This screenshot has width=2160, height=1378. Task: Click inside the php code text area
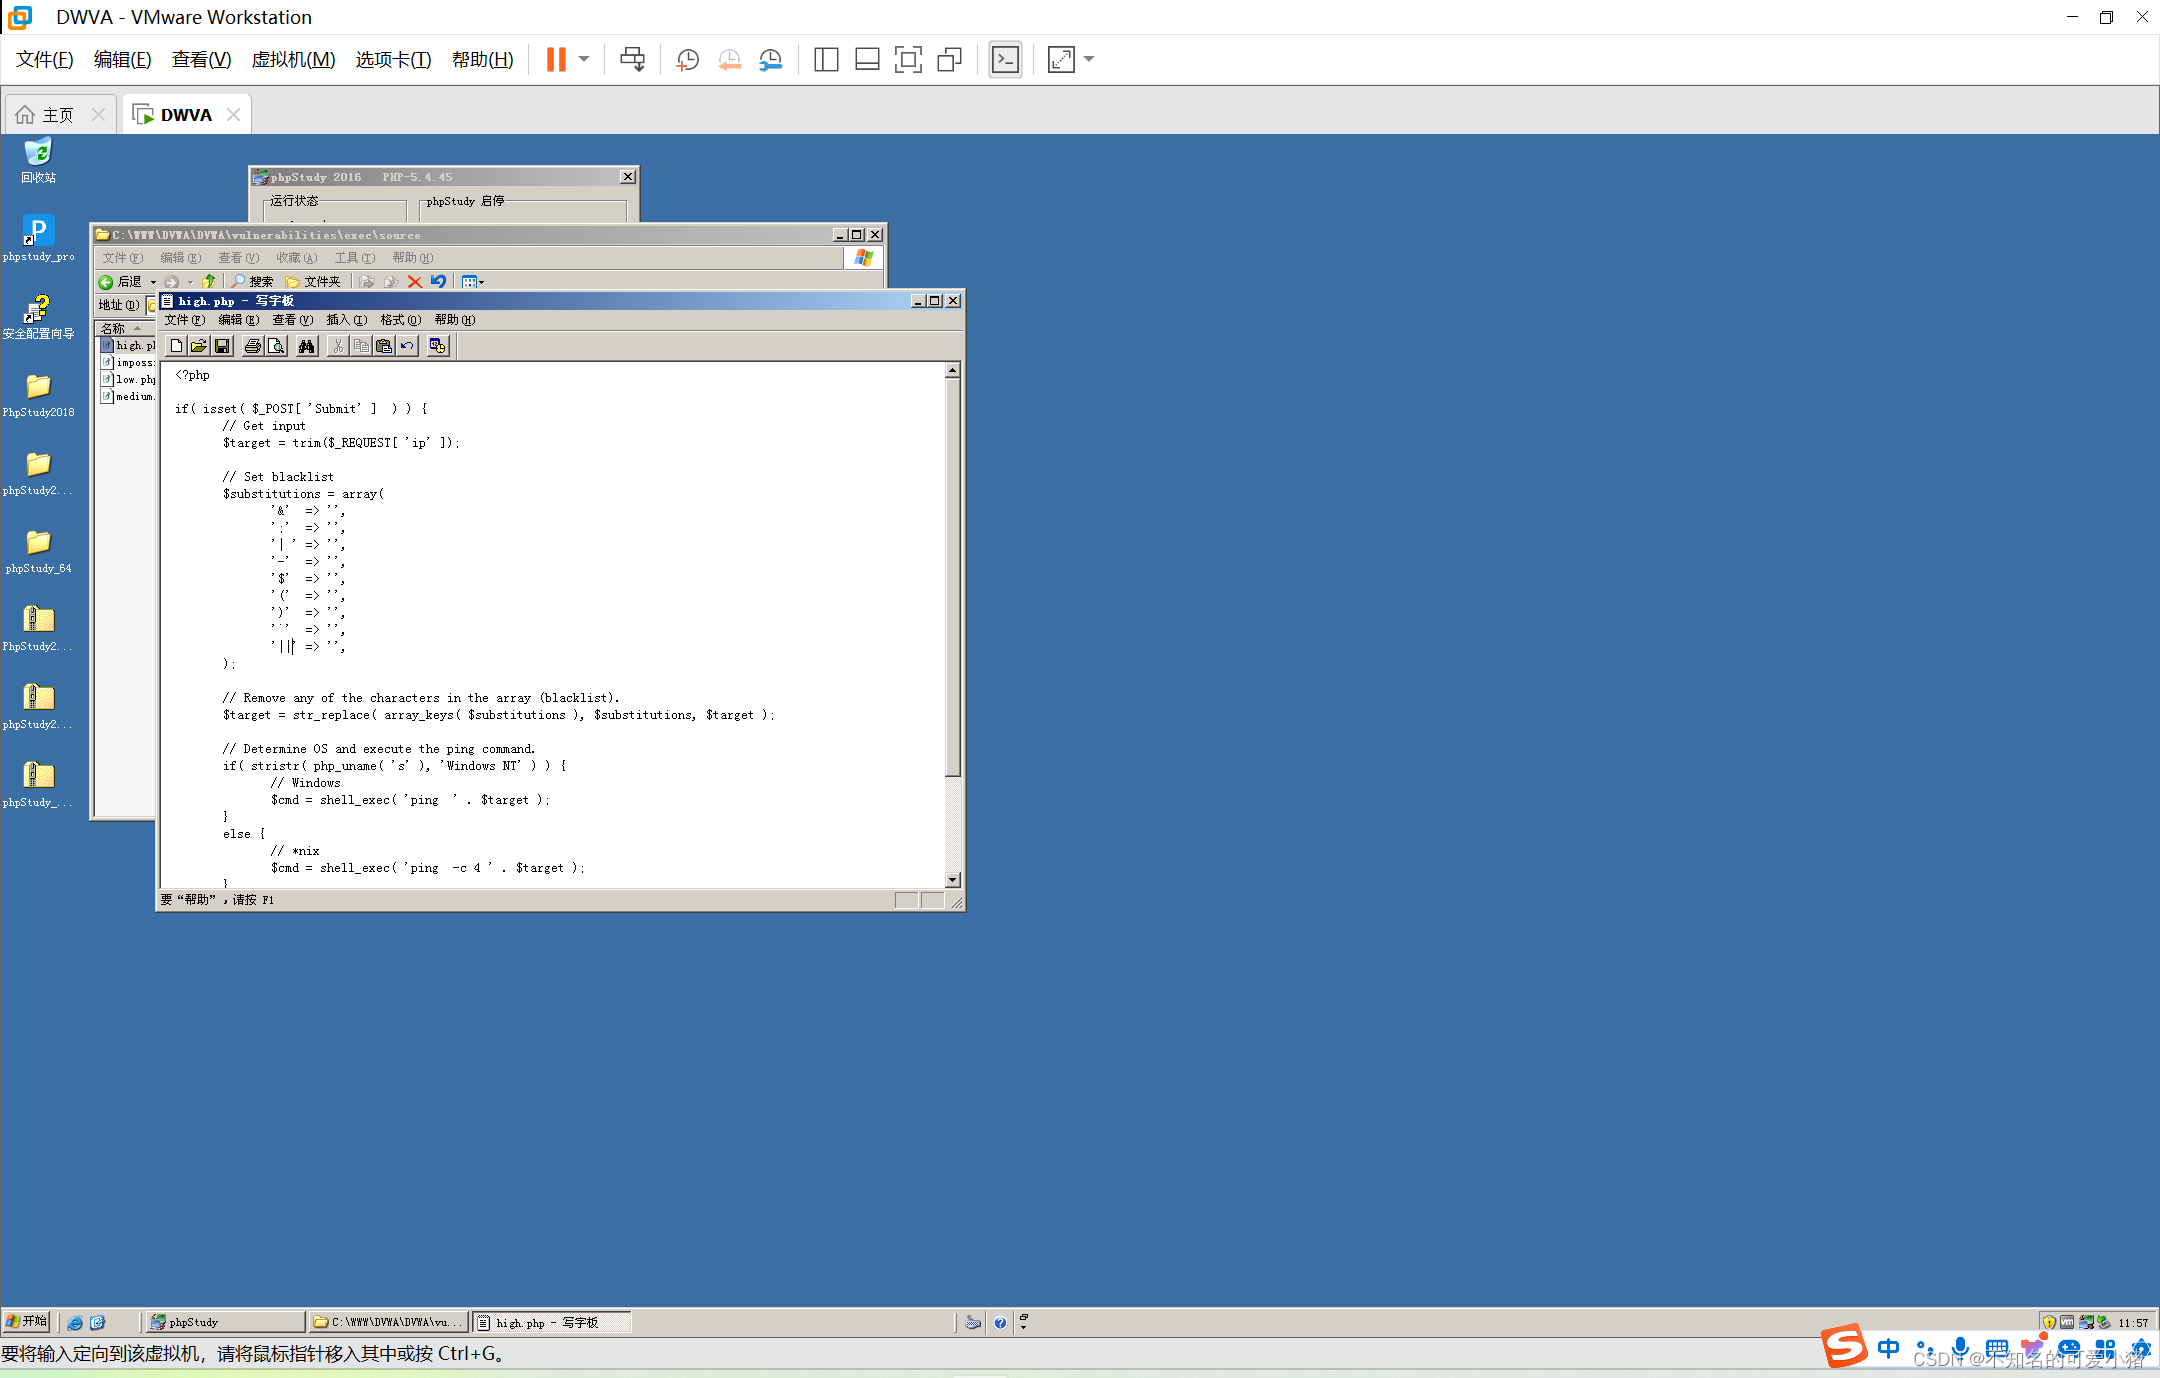552,625
